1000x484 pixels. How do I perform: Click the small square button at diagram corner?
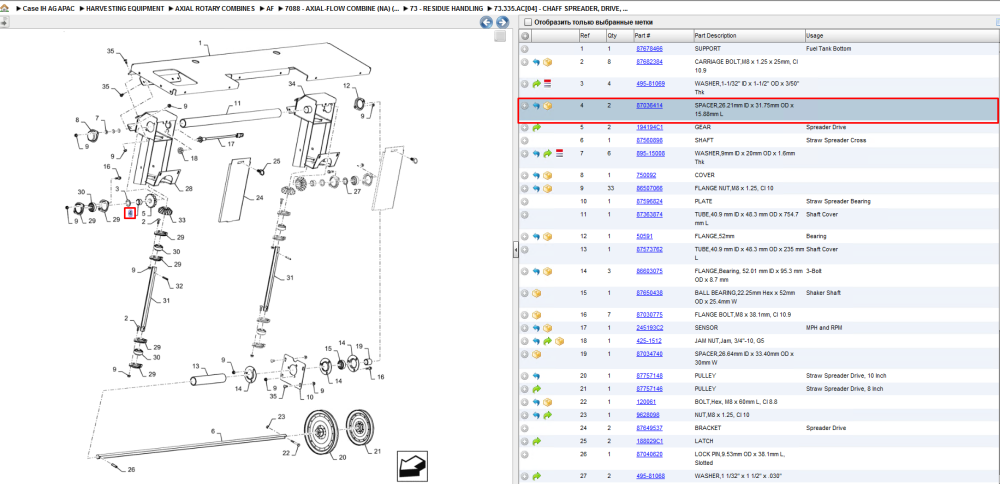[501, 37]
